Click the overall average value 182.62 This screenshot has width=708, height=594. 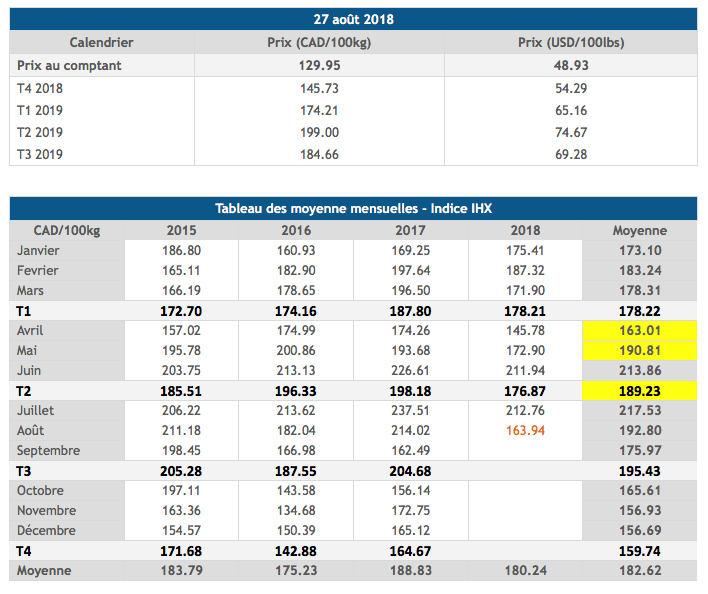tap(639, 570)
